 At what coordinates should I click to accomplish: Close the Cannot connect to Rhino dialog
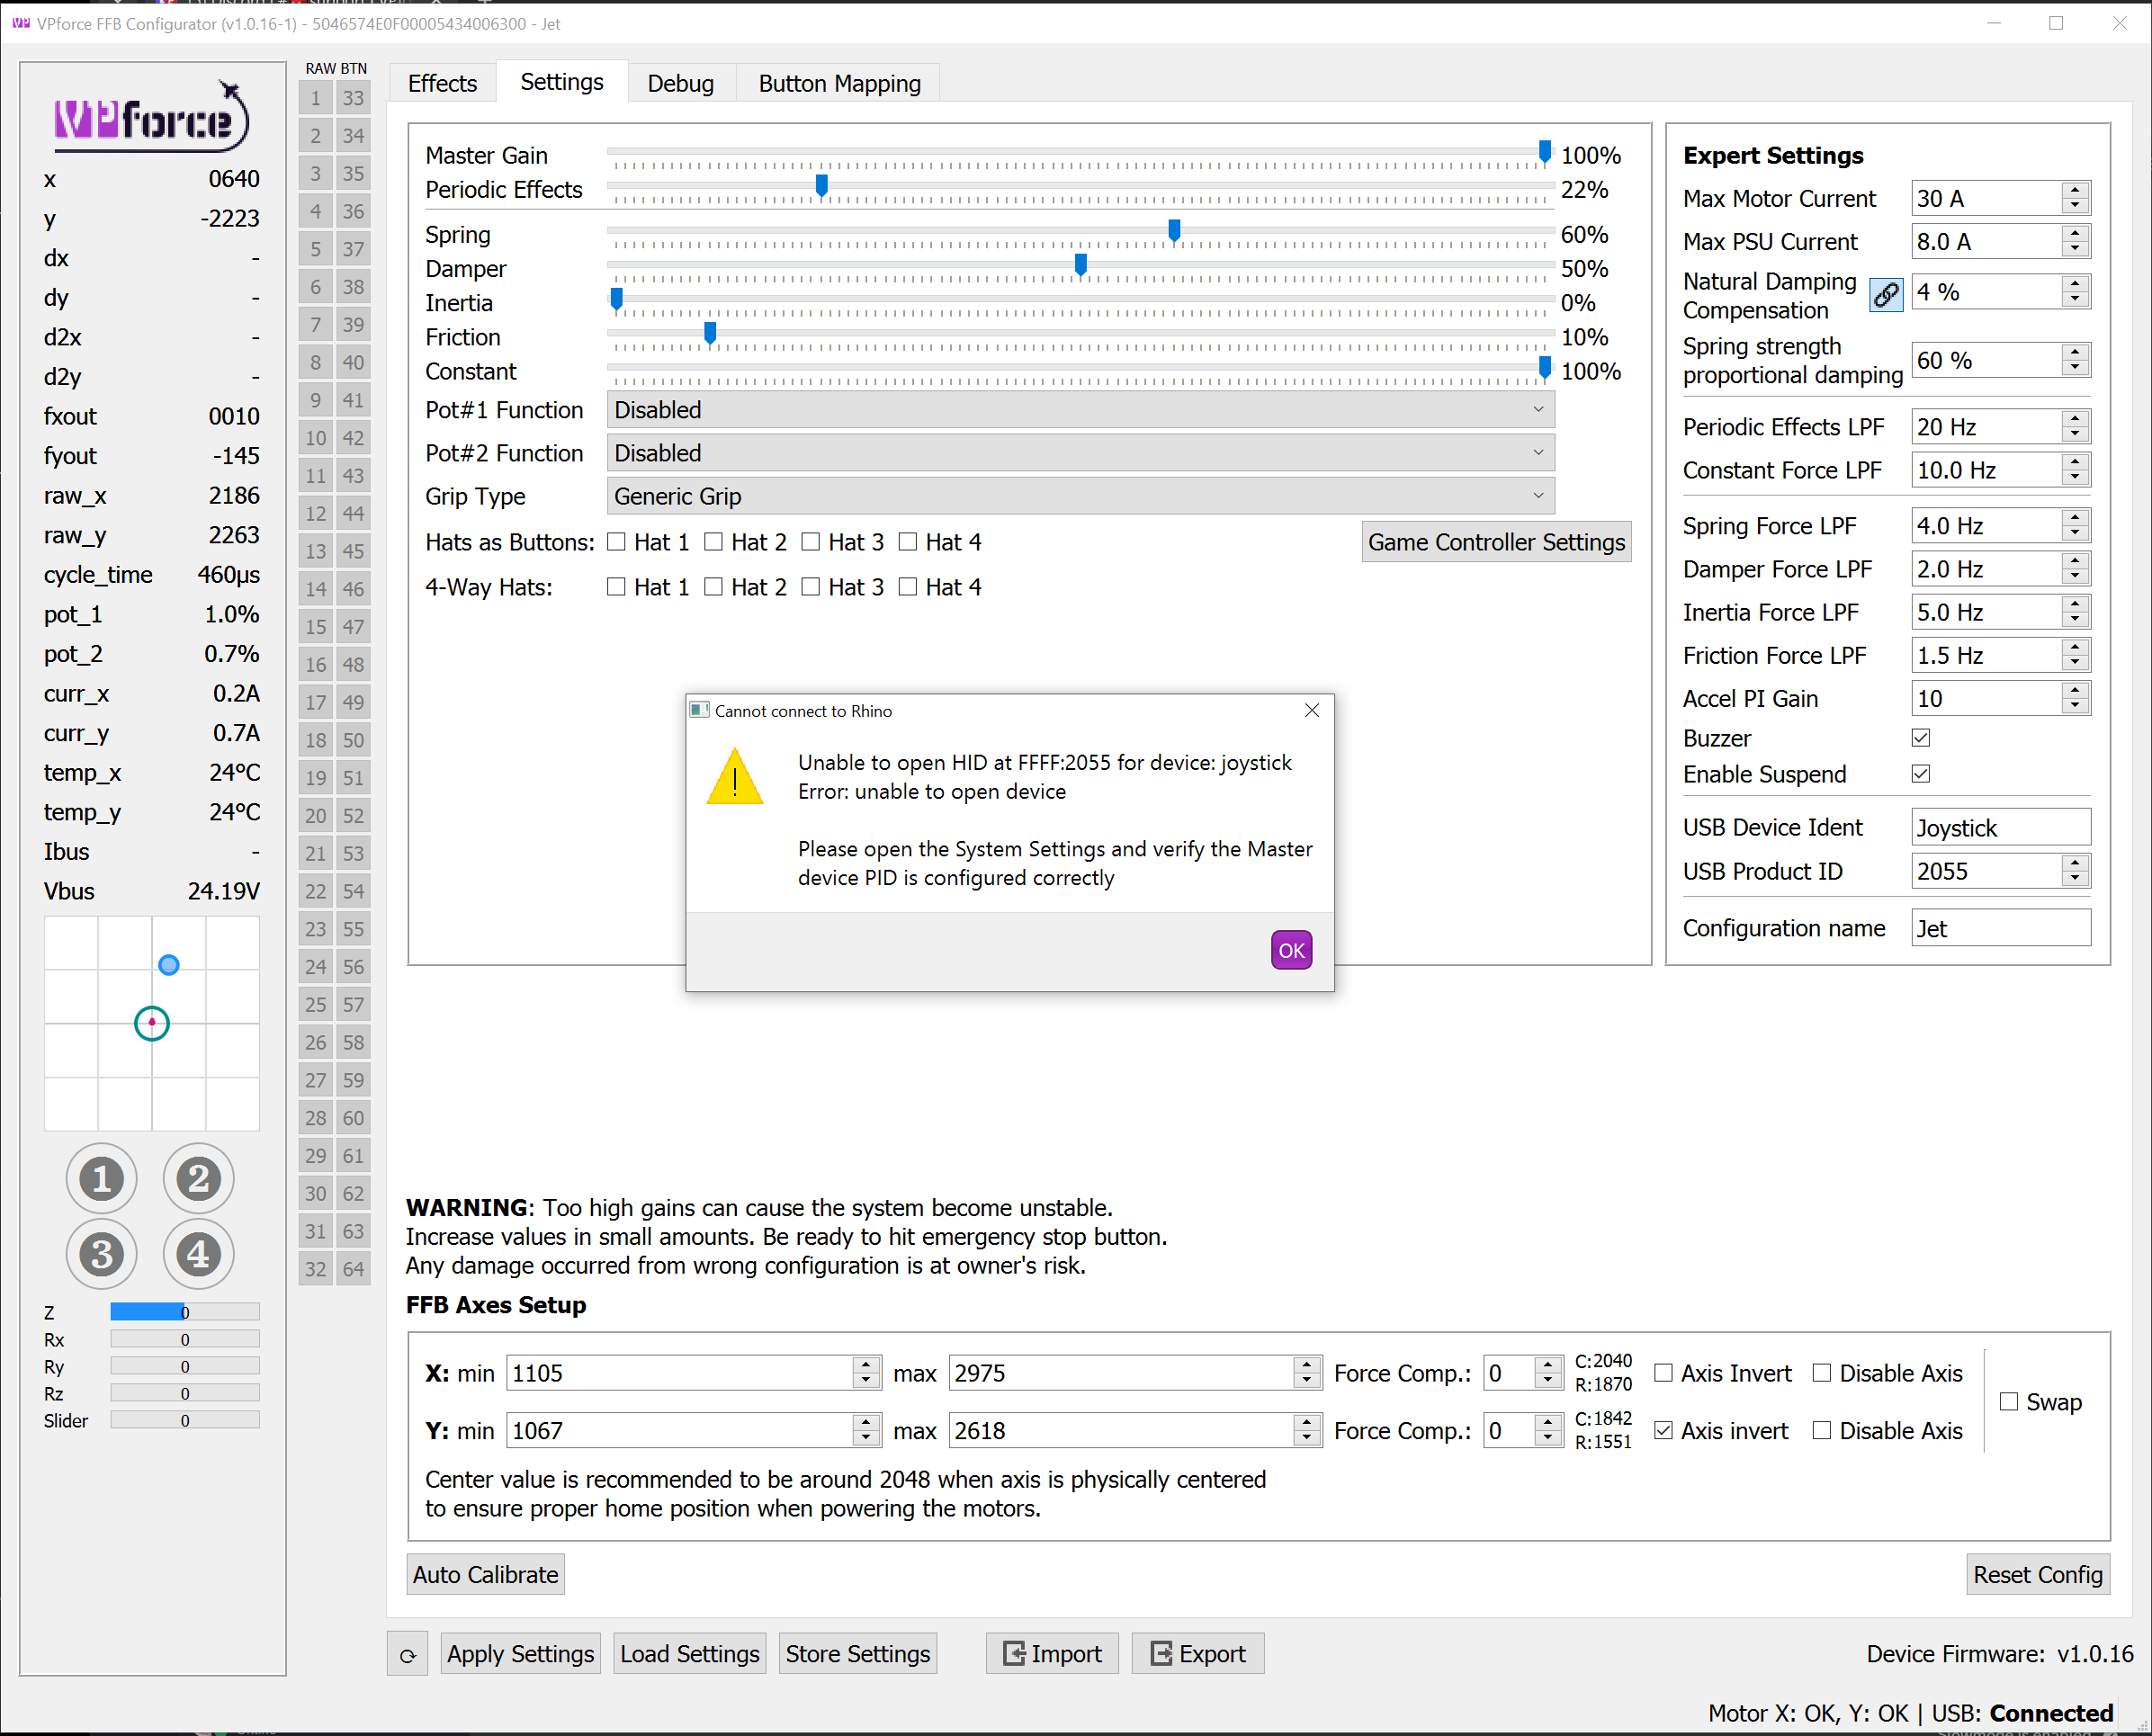point(1311,710)
